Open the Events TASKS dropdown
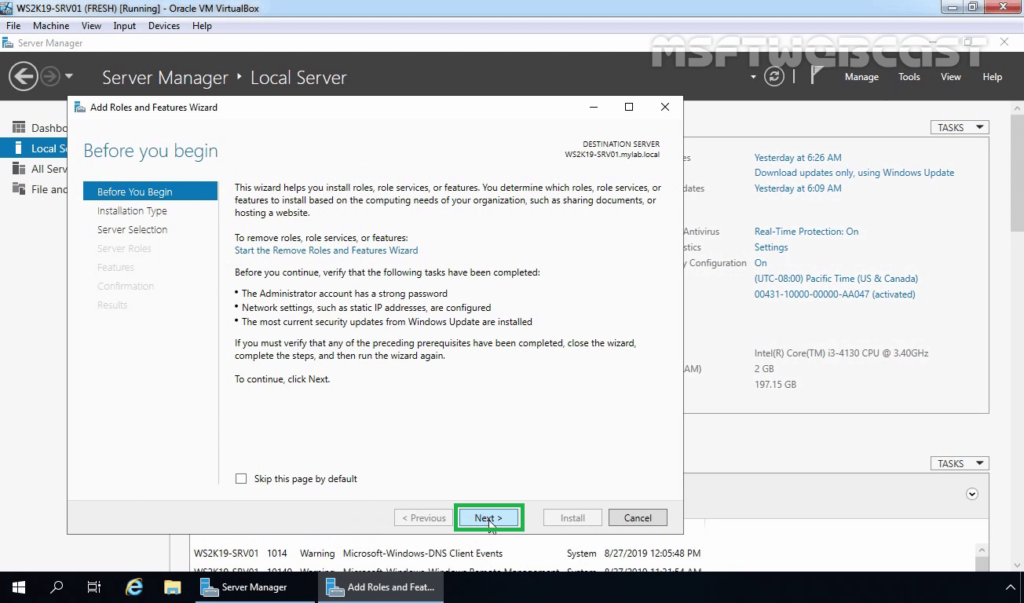Viewport: 1024px width, 603px height. tap(959, 463)
